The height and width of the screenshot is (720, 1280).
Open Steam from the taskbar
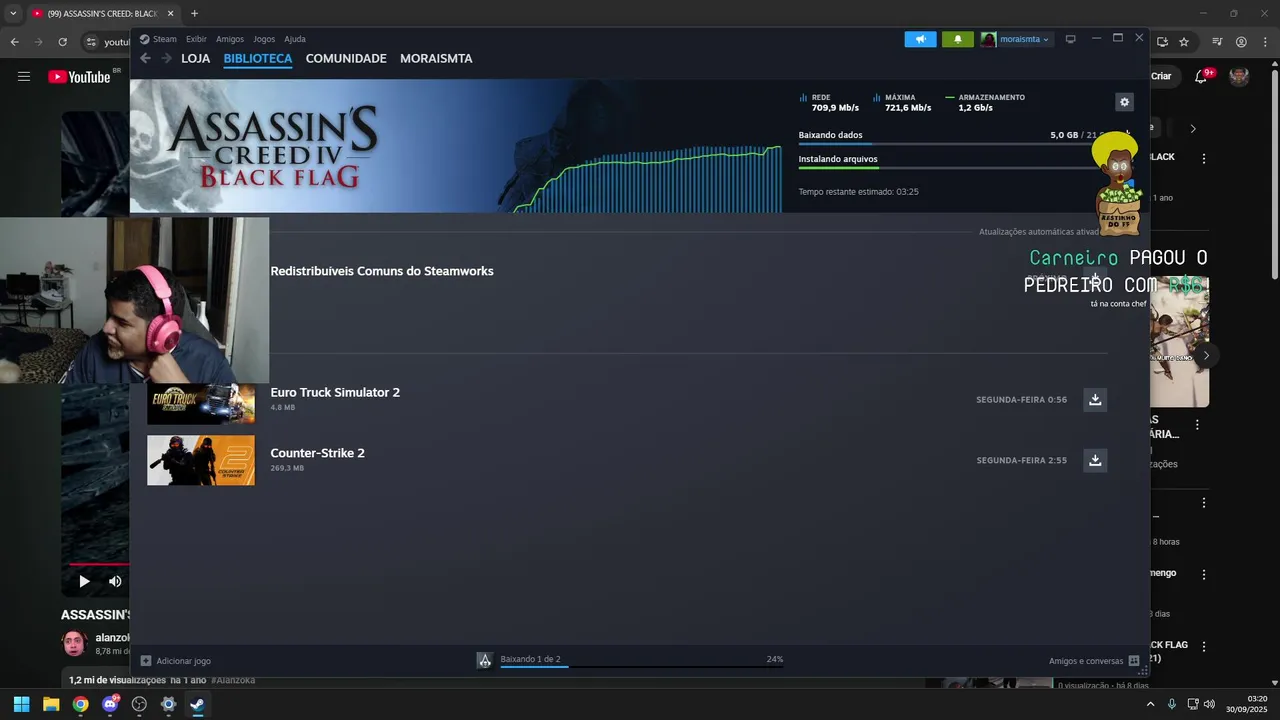[x=198, y=704]
